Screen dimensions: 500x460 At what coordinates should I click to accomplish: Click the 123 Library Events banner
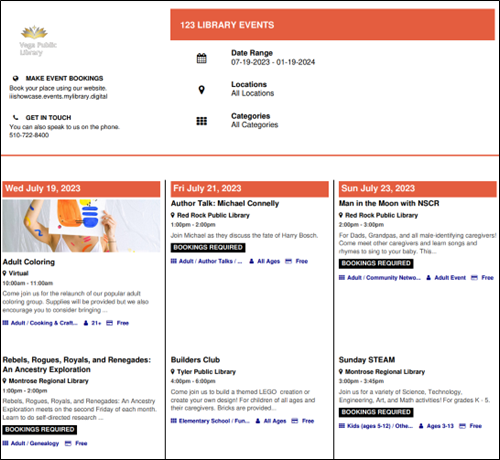point(332,25)
